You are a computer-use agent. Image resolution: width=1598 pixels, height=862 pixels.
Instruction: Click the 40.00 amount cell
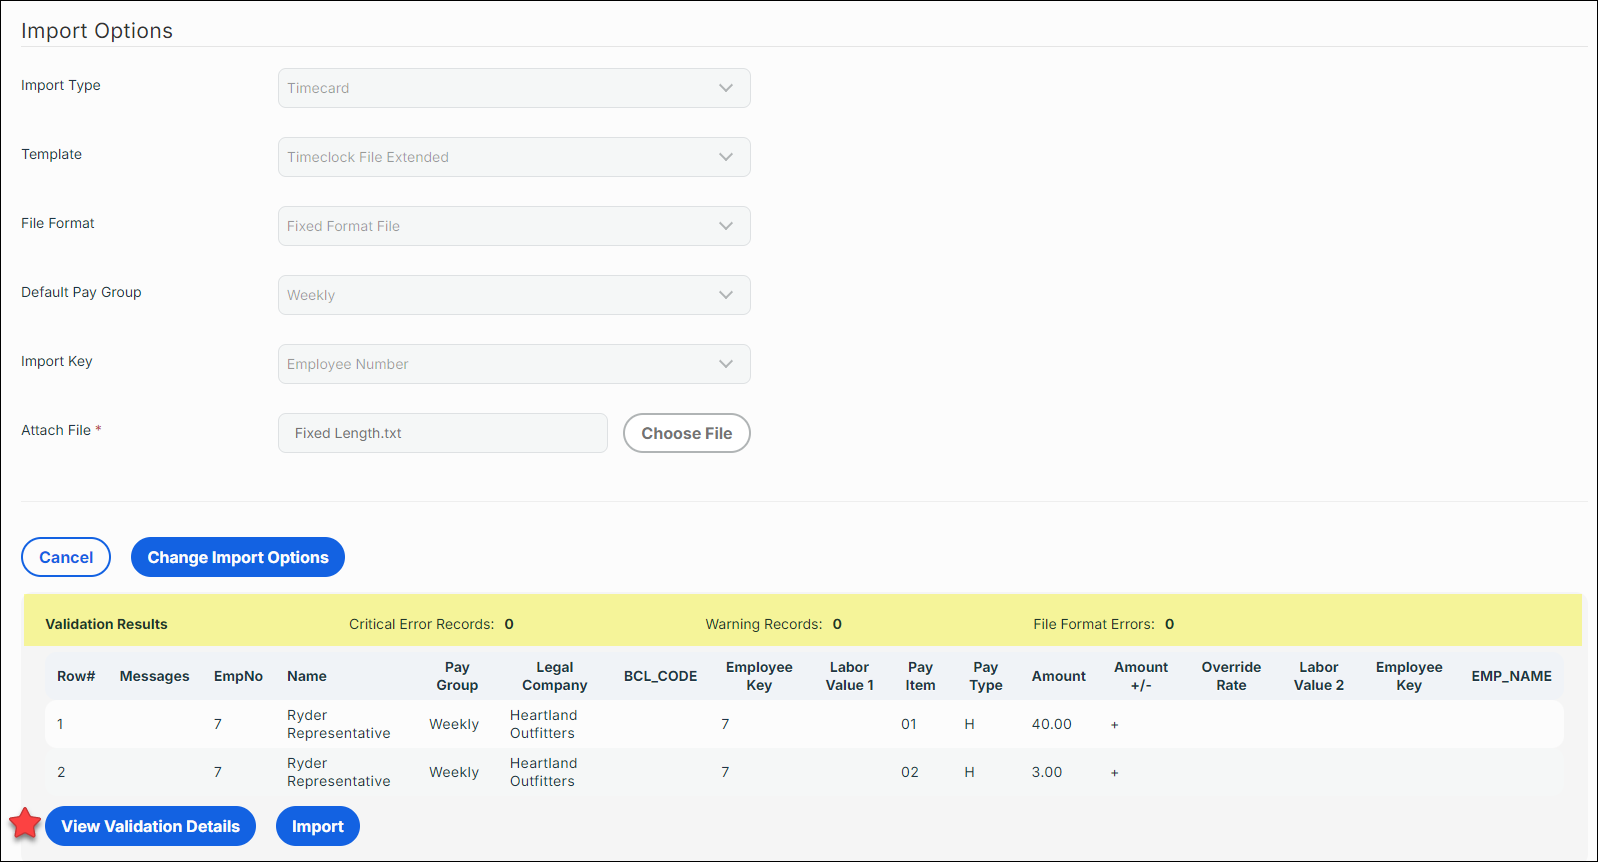1051,724
